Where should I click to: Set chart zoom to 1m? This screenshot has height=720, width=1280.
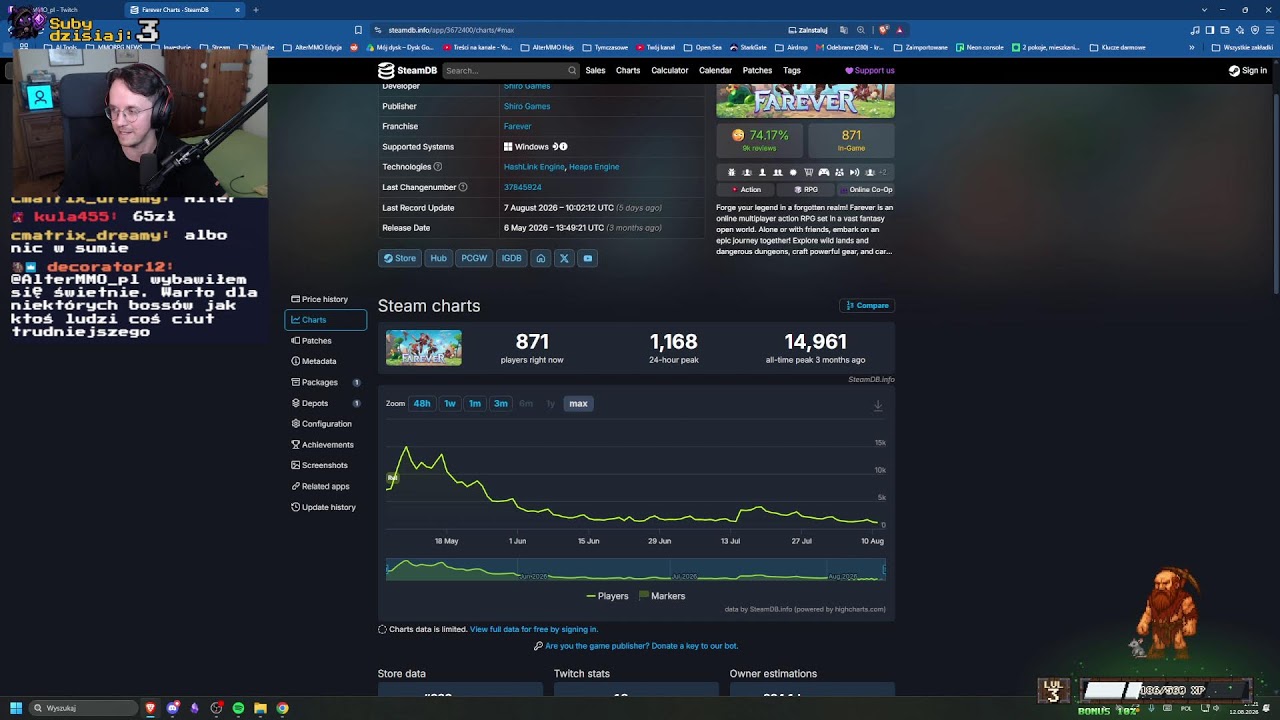(x=475, y=404)
